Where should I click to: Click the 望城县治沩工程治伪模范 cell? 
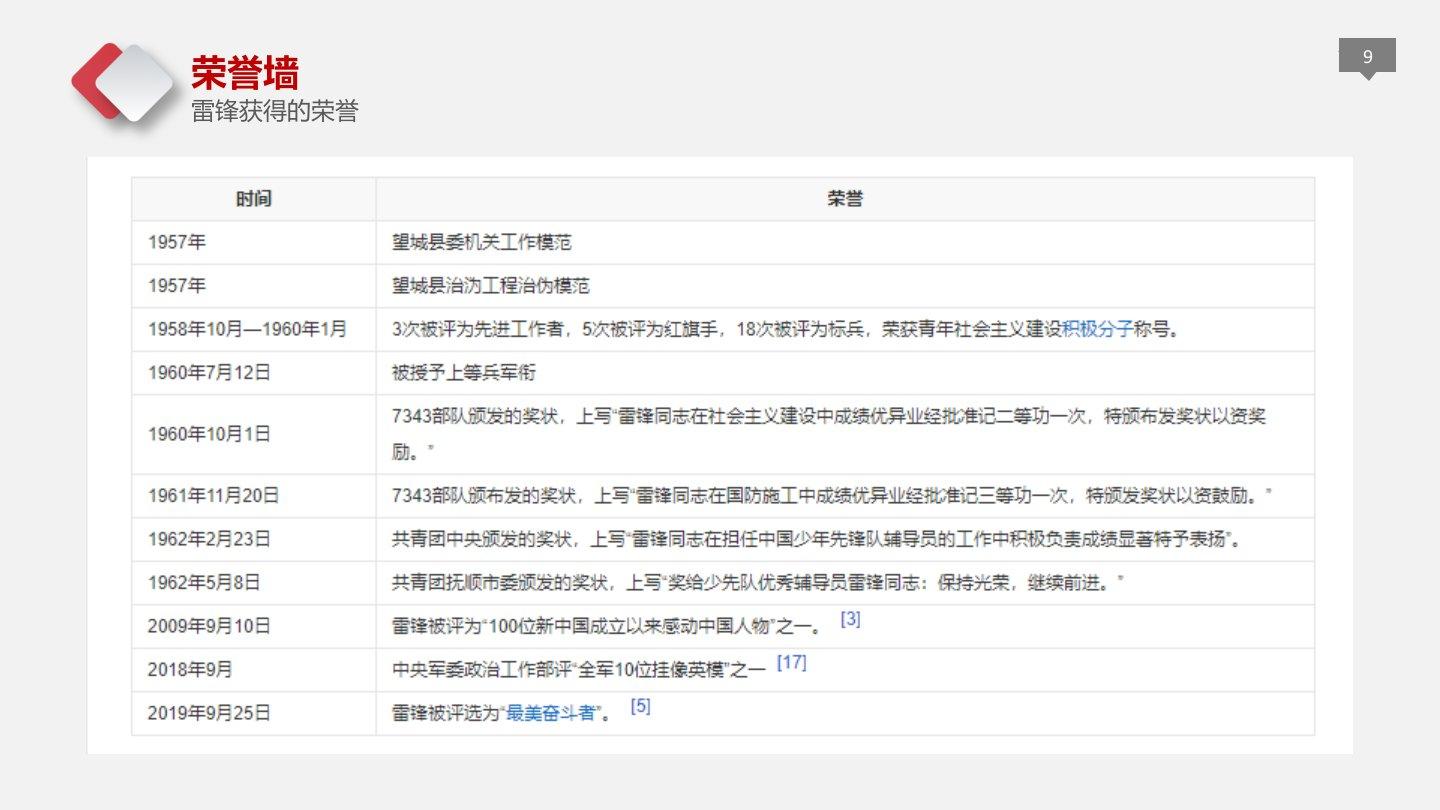coord(490,286)
